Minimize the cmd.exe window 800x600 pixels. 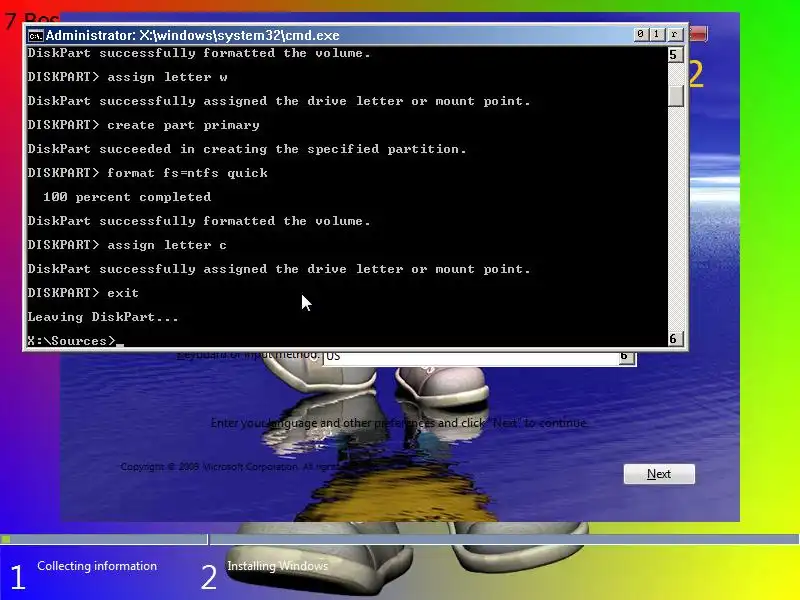(x=641, y=34)
